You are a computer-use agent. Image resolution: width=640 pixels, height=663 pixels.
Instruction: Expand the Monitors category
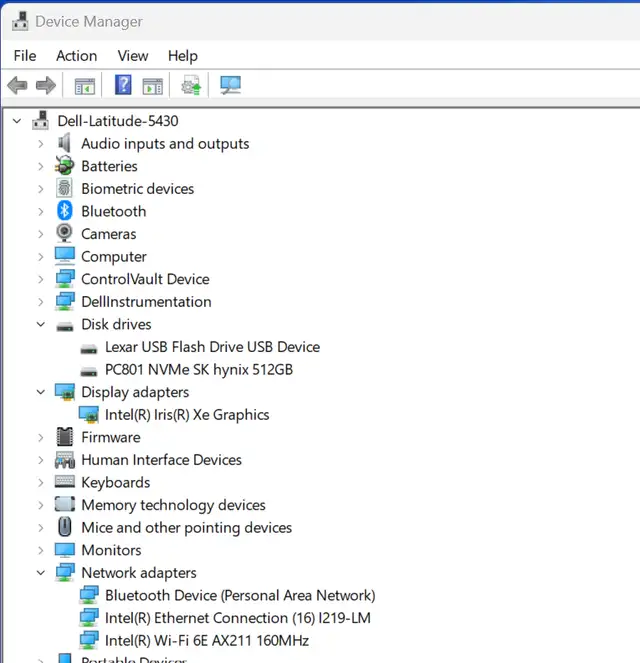tap(41, 551)
